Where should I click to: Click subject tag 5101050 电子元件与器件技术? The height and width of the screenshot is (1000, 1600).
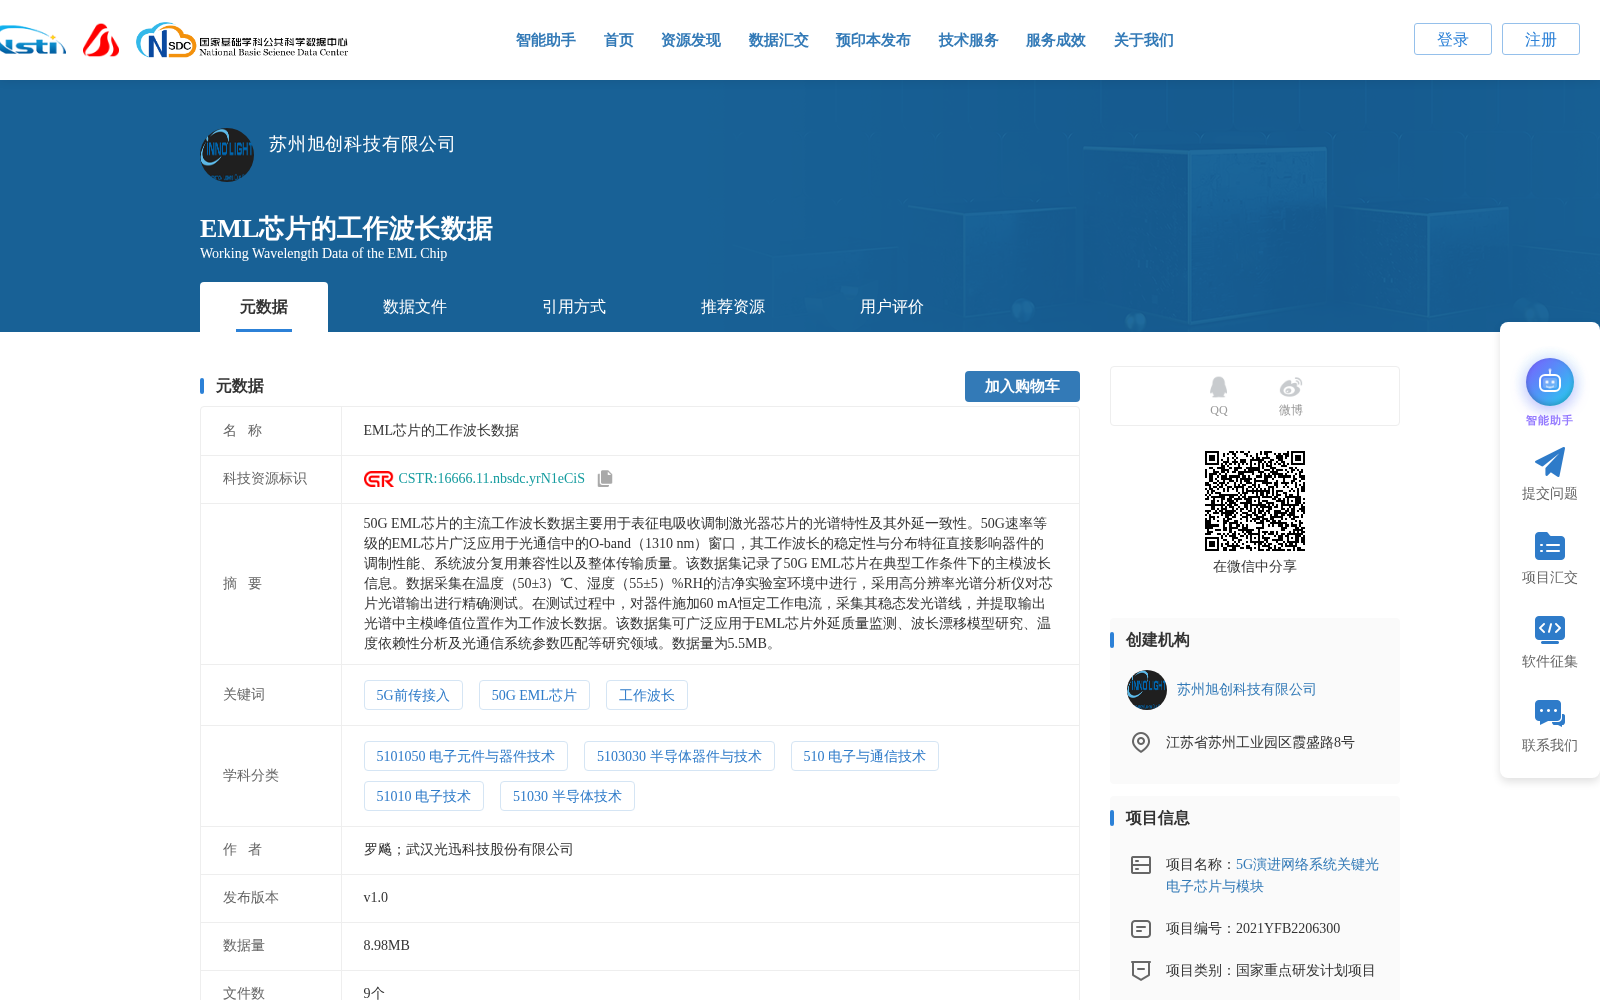point(466,756)
